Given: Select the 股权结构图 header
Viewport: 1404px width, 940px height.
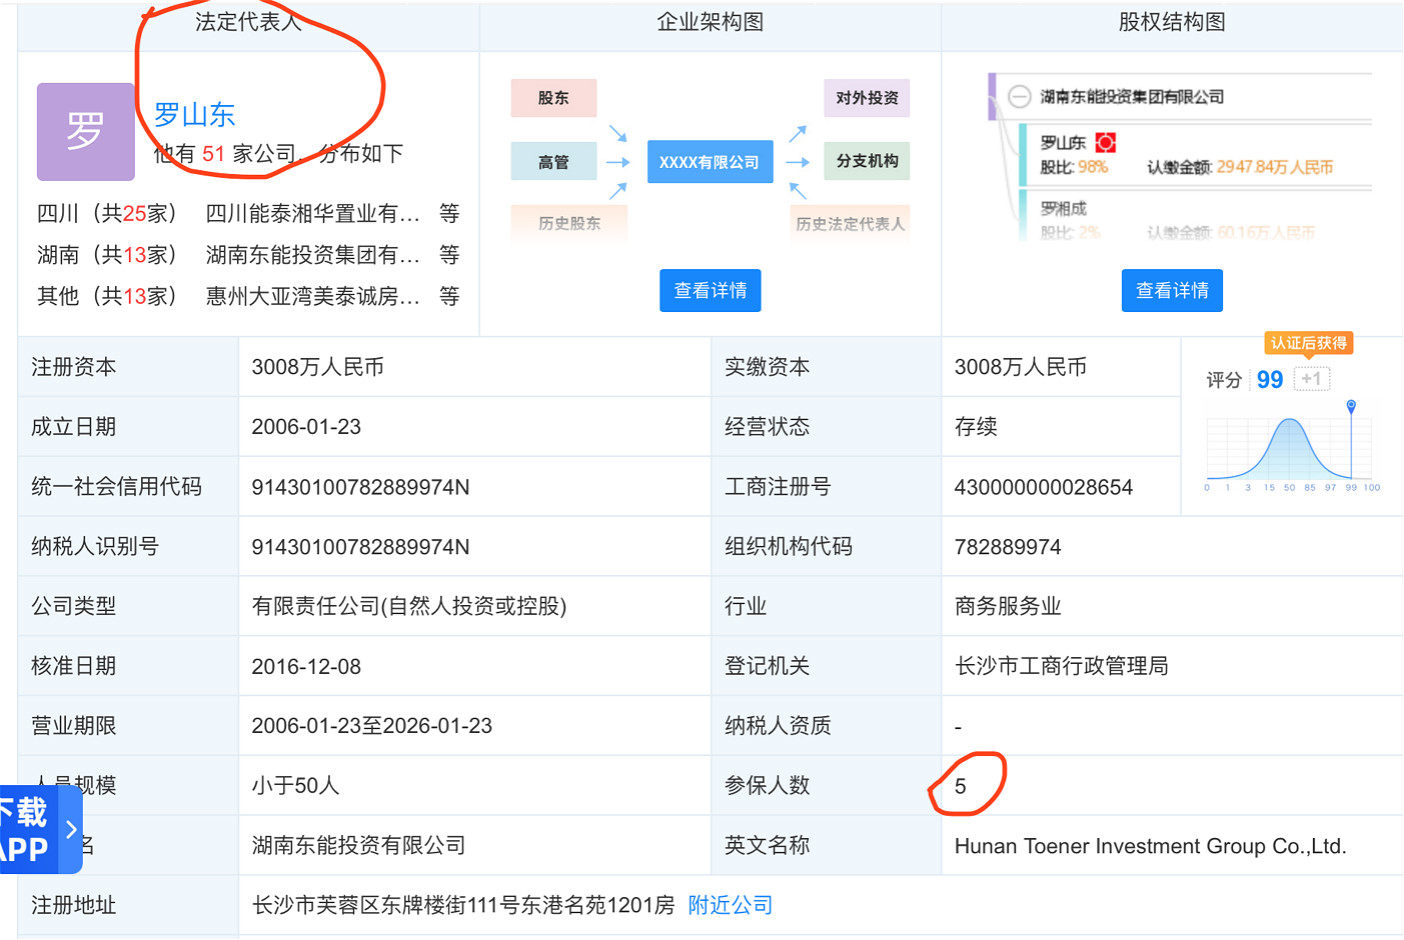Looking at the screenshot, I should pyautogui.click(x=1172, y=22).
